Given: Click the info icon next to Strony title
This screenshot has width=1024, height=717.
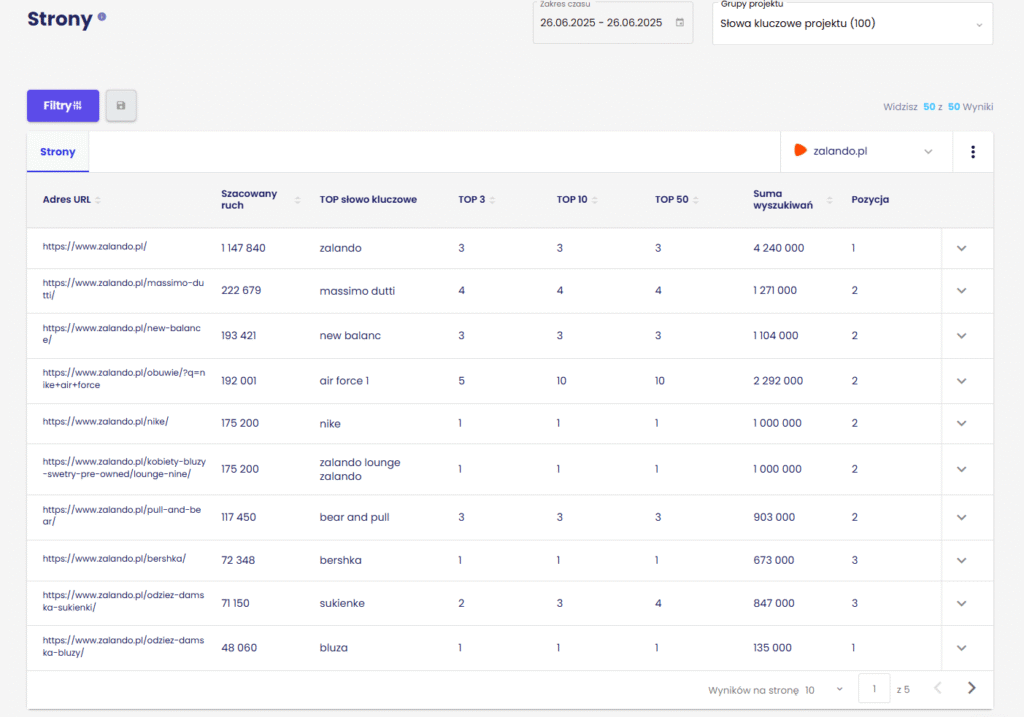Looking at the screenshot, I should tap(102, 17).
